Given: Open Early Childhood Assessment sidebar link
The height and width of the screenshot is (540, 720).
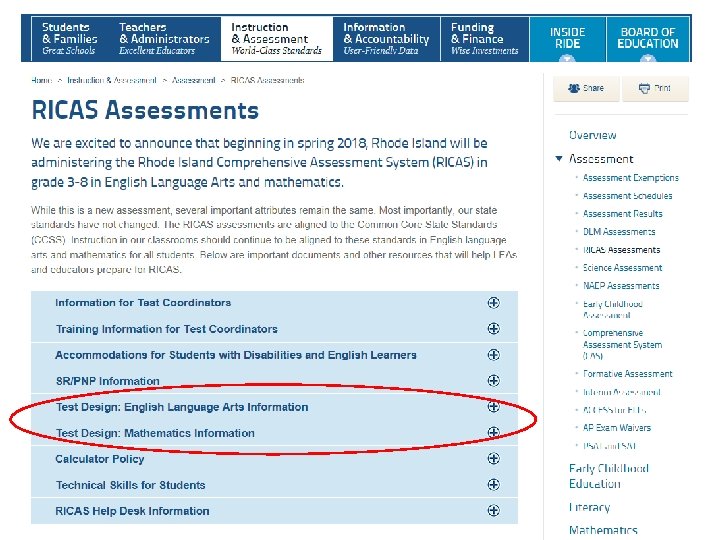Looking at the screenshot, I should coord(613,309).
